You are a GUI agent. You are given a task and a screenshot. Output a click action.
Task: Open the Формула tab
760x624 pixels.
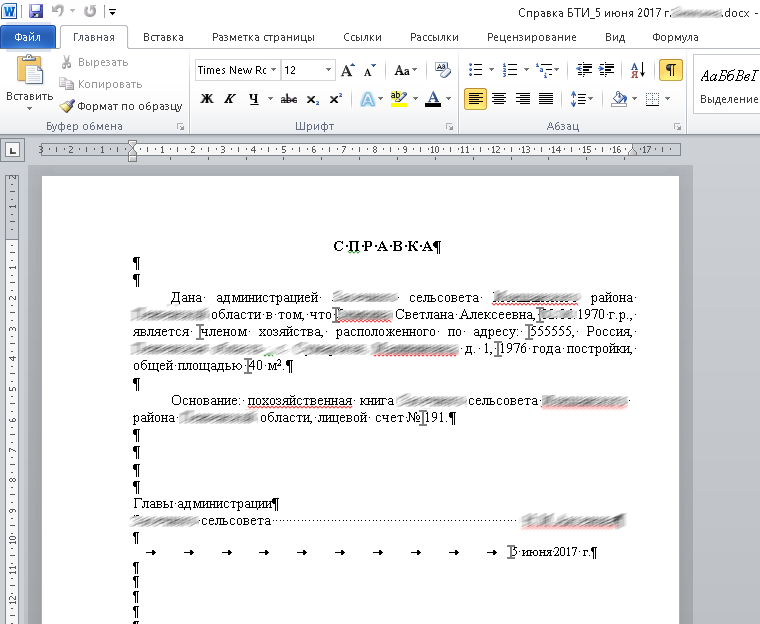point(675,37)
